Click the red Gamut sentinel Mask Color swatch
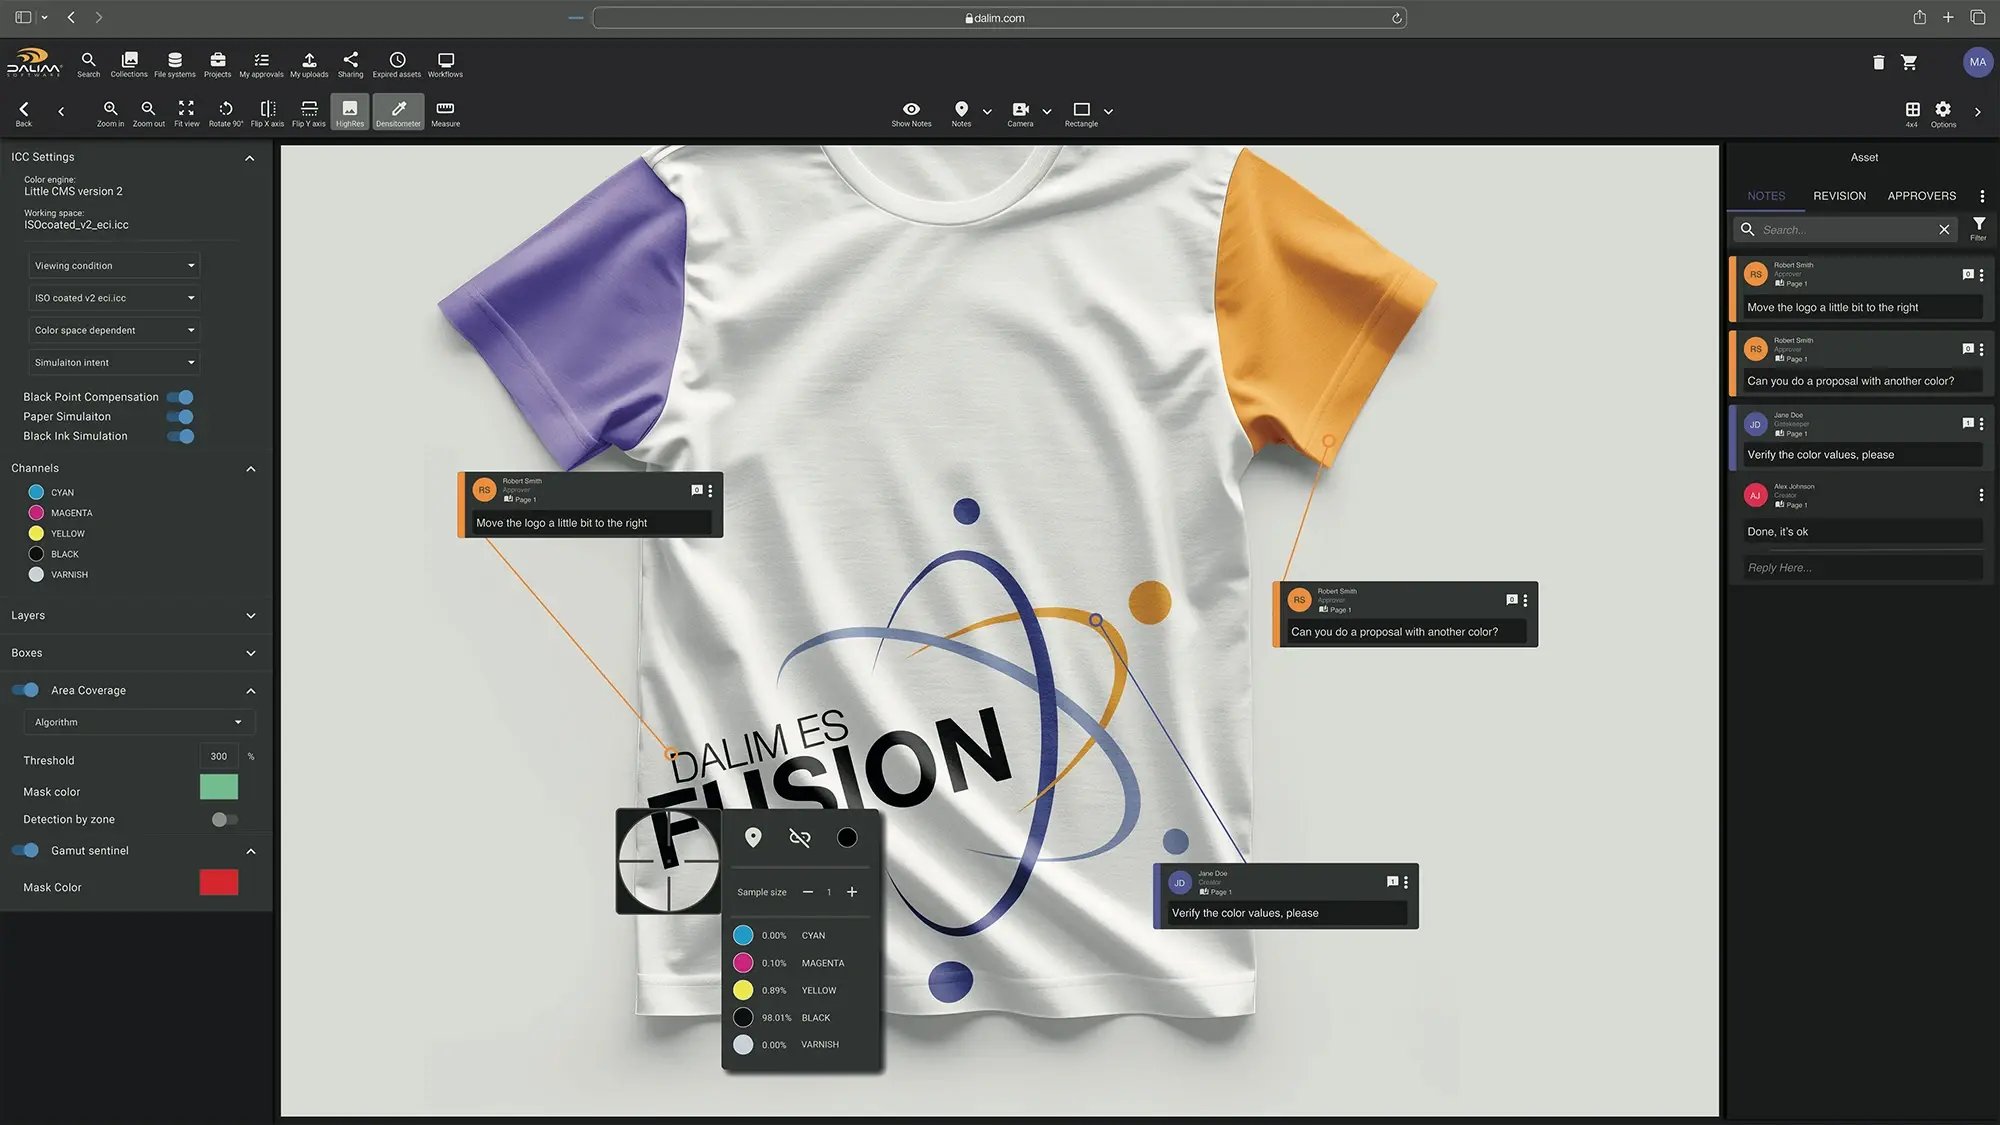2000x1125 pixels. pos(219,882)
